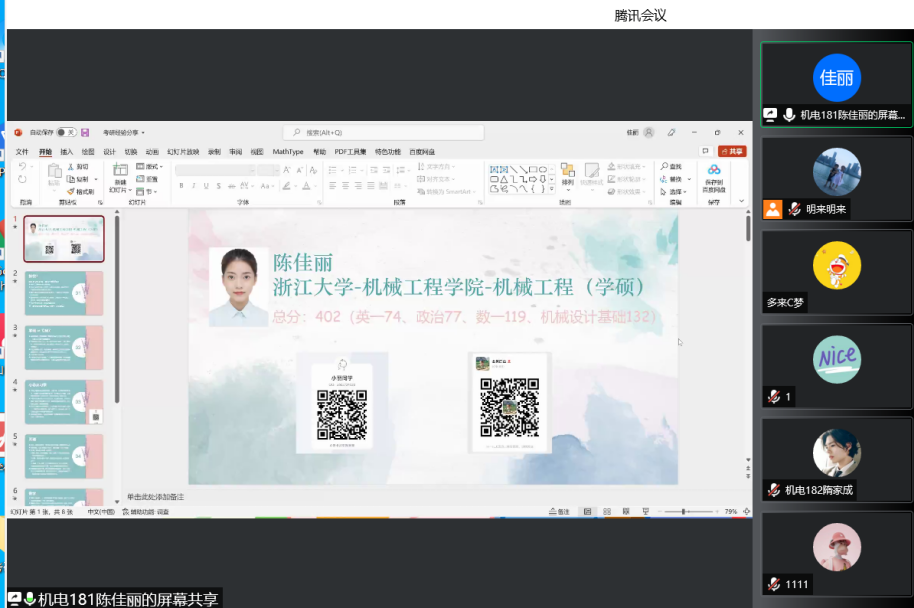The height and width of the screenshot is (608, 914).
Task: Click the Find (查找) magnifier icon
Action: [664, 166]
